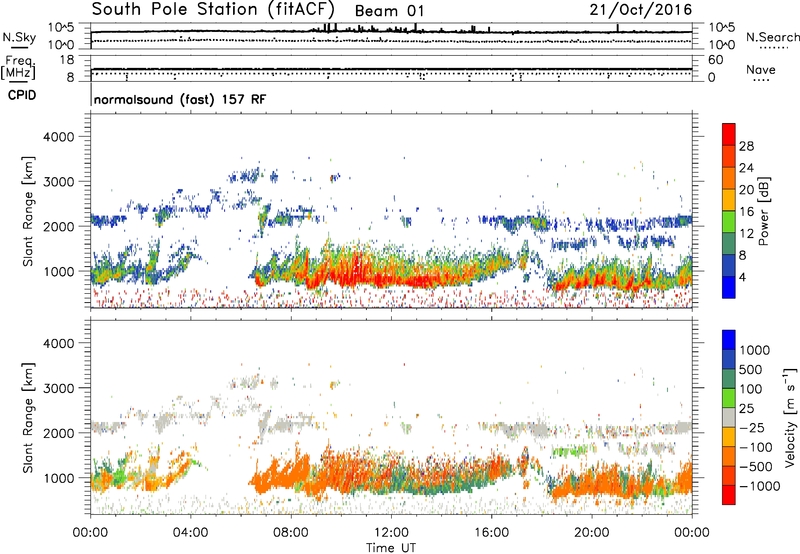Click the 'CPID' label
Viewport: 800px width, 554px height.
22,95
